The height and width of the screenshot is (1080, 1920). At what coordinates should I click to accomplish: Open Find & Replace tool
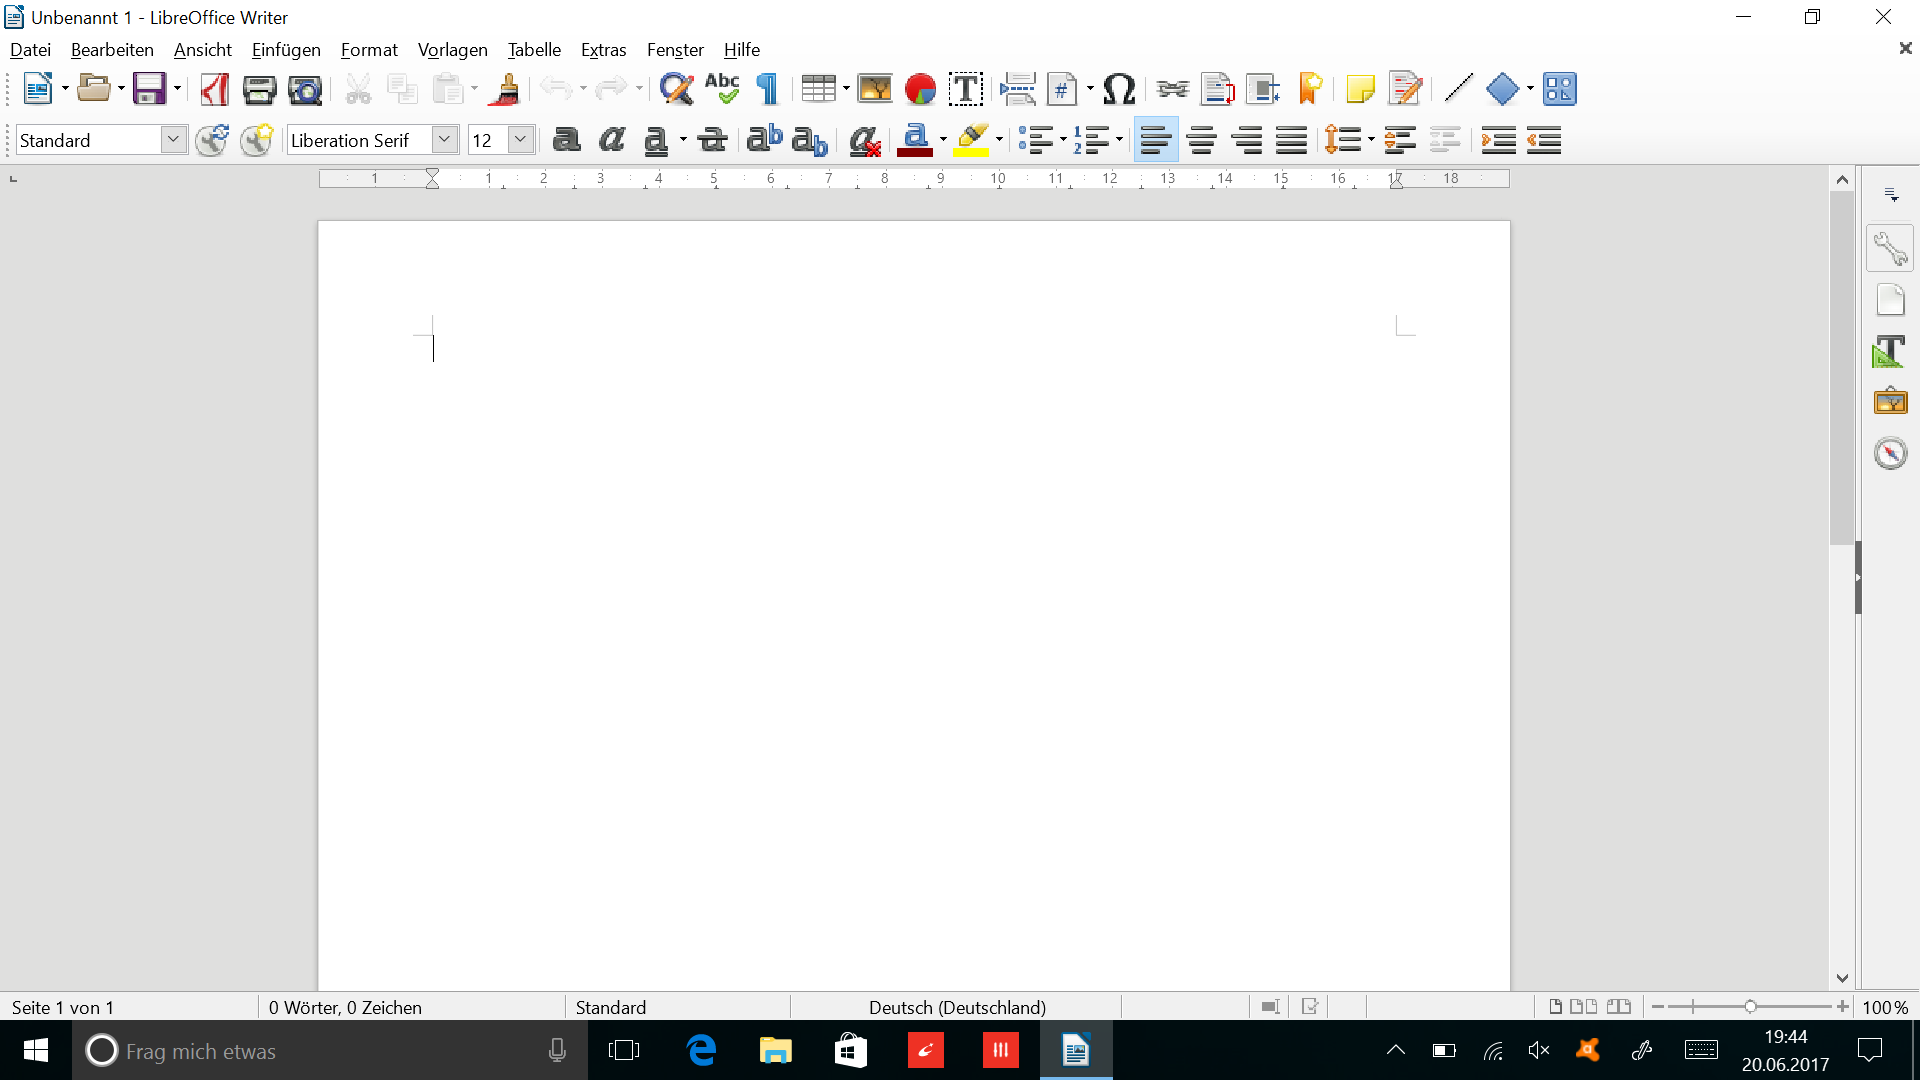[x=676, y=90]
